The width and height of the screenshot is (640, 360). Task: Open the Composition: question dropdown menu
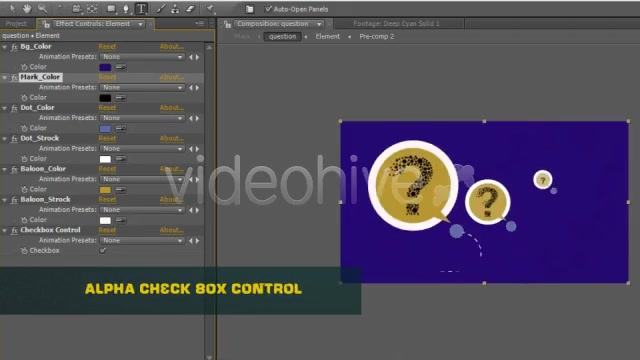319,24
